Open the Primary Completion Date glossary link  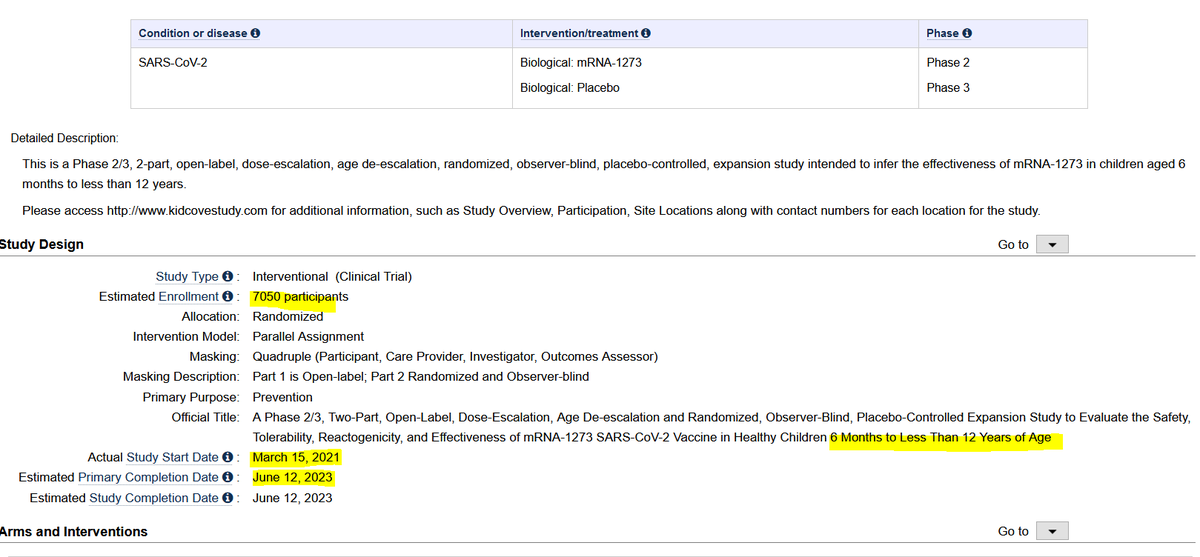148,478
